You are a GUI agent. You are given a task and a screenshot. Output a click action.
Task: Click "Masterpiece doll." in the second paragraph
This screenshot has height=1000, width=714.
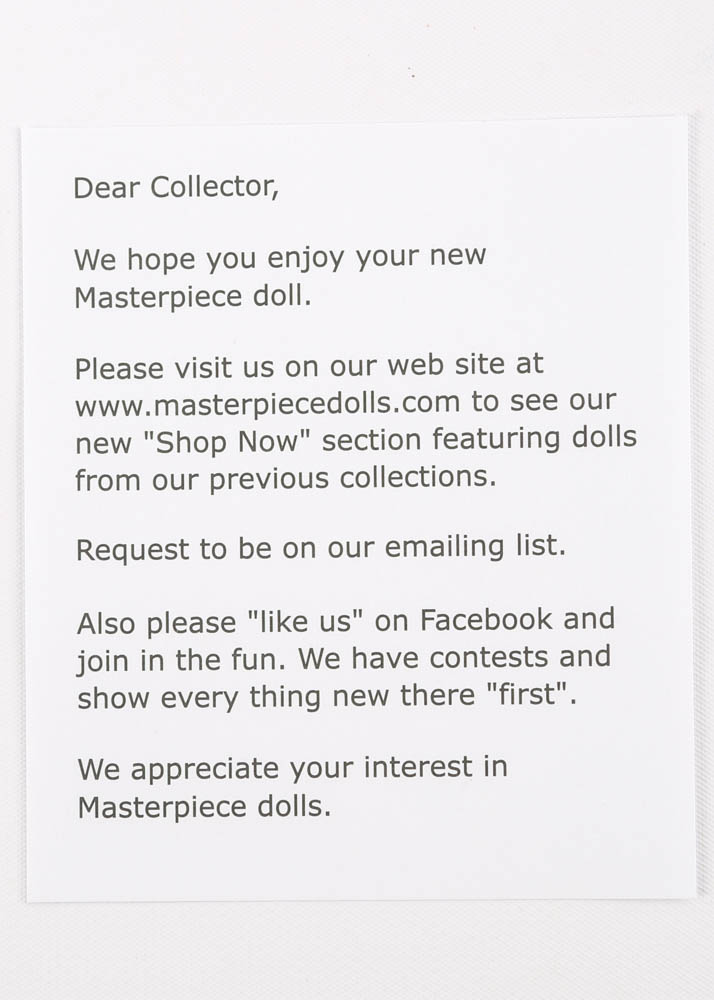193,297
